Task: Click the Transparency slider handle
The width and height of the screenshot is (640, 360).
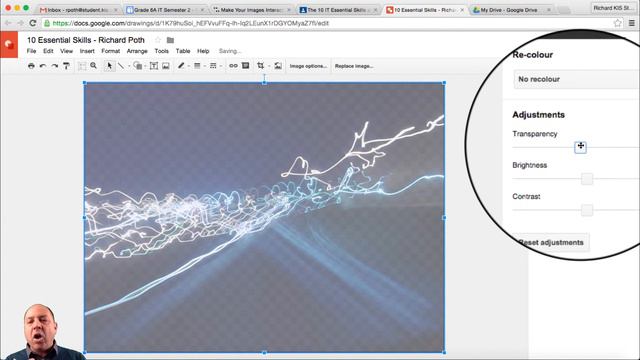Action: (x=580, y=147)
